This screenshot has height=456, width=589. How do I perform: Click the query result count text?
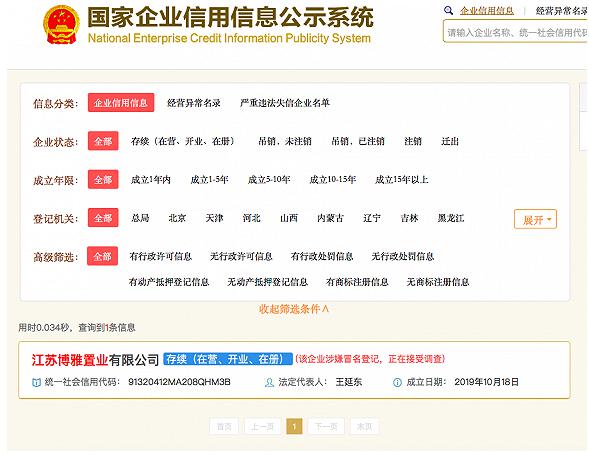77,328
